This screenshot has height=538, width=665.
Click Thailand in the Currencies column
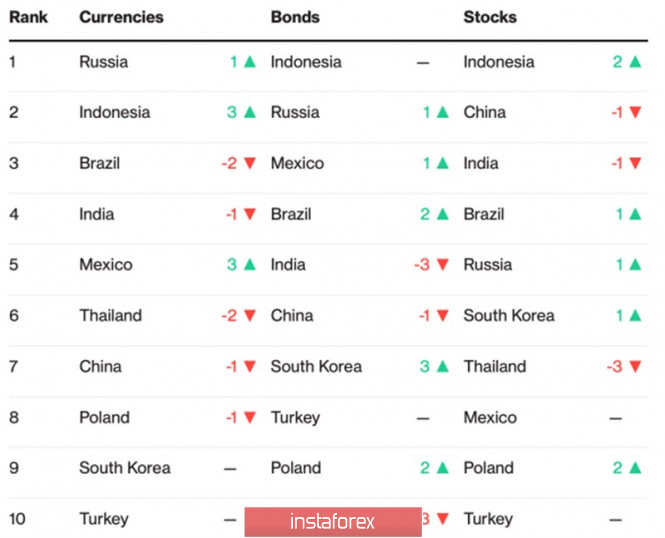point(111,316)
